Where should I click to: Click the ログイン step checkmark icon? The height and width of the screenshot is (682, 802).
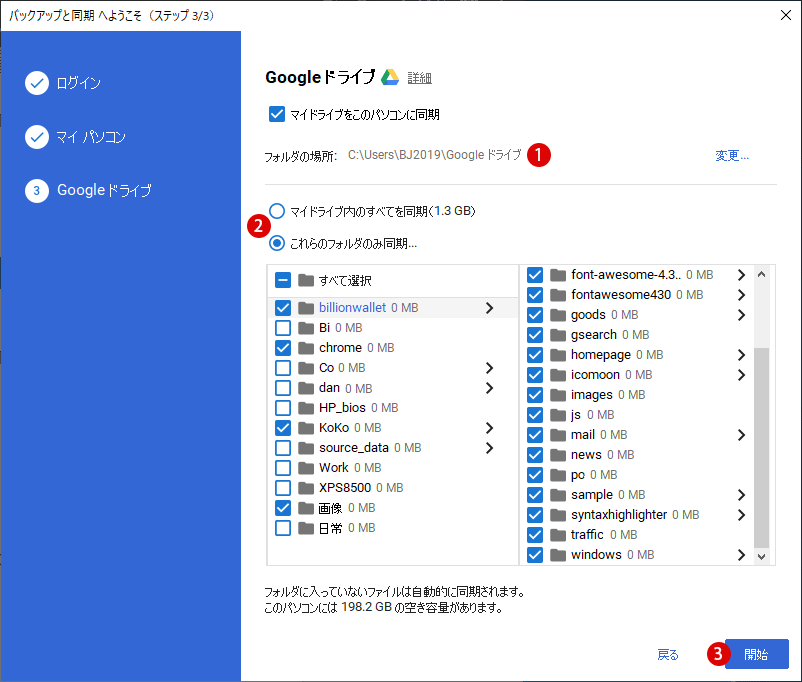coord(37,83)
